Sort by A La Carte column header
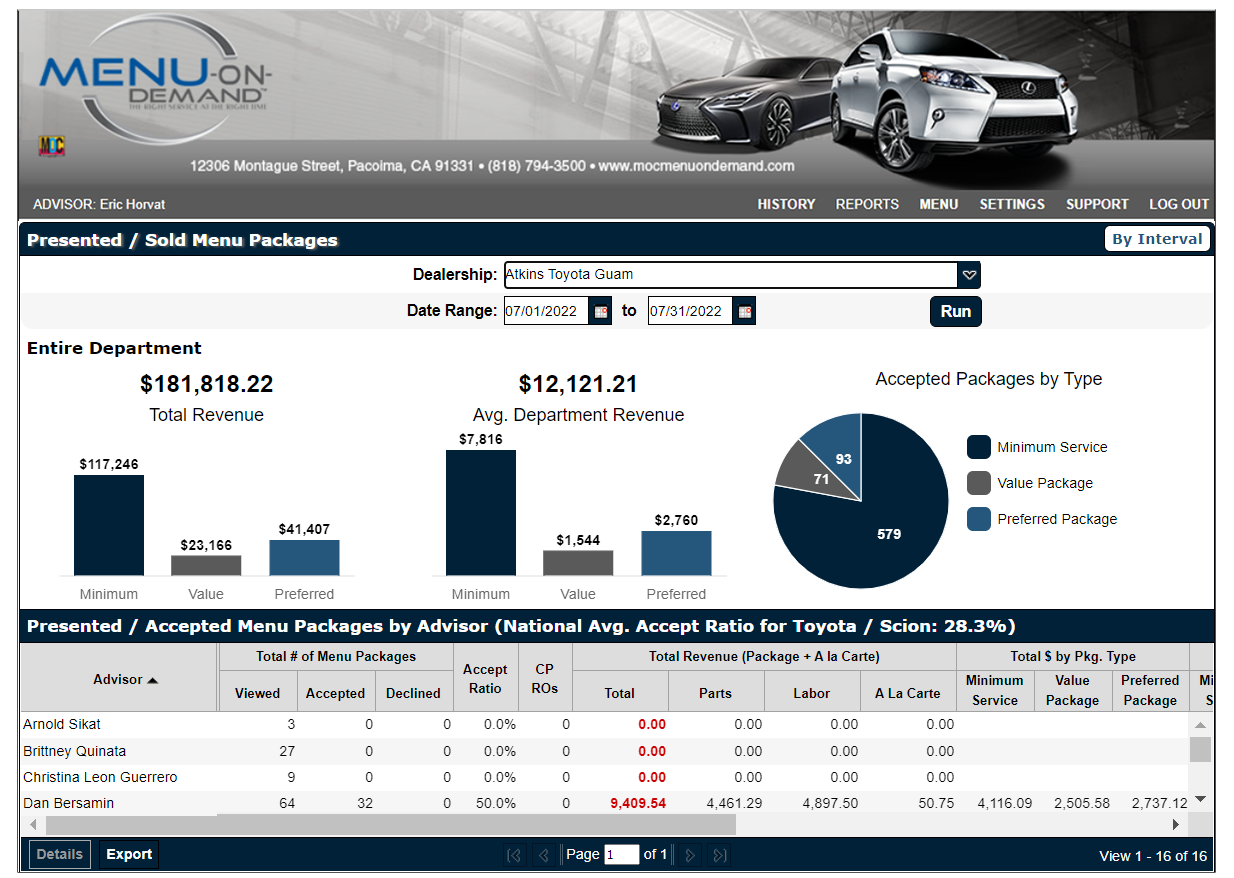Viewport: 1234px width, 878px height. click(907, 693)
